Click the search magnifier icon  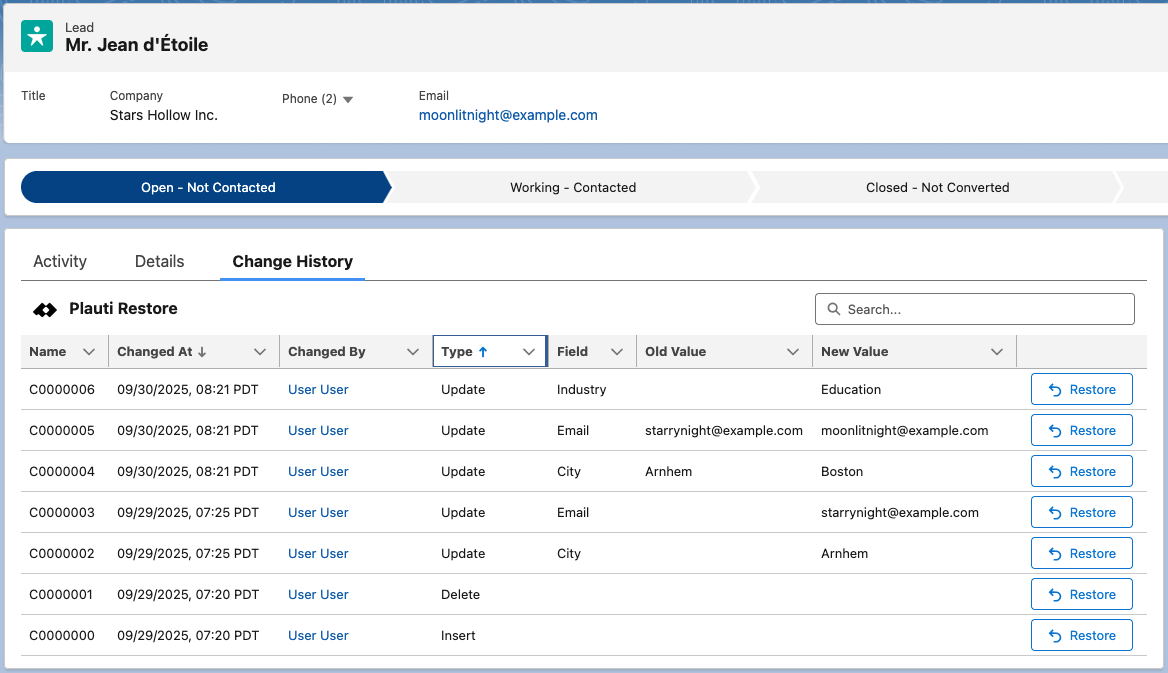point(834,309)
